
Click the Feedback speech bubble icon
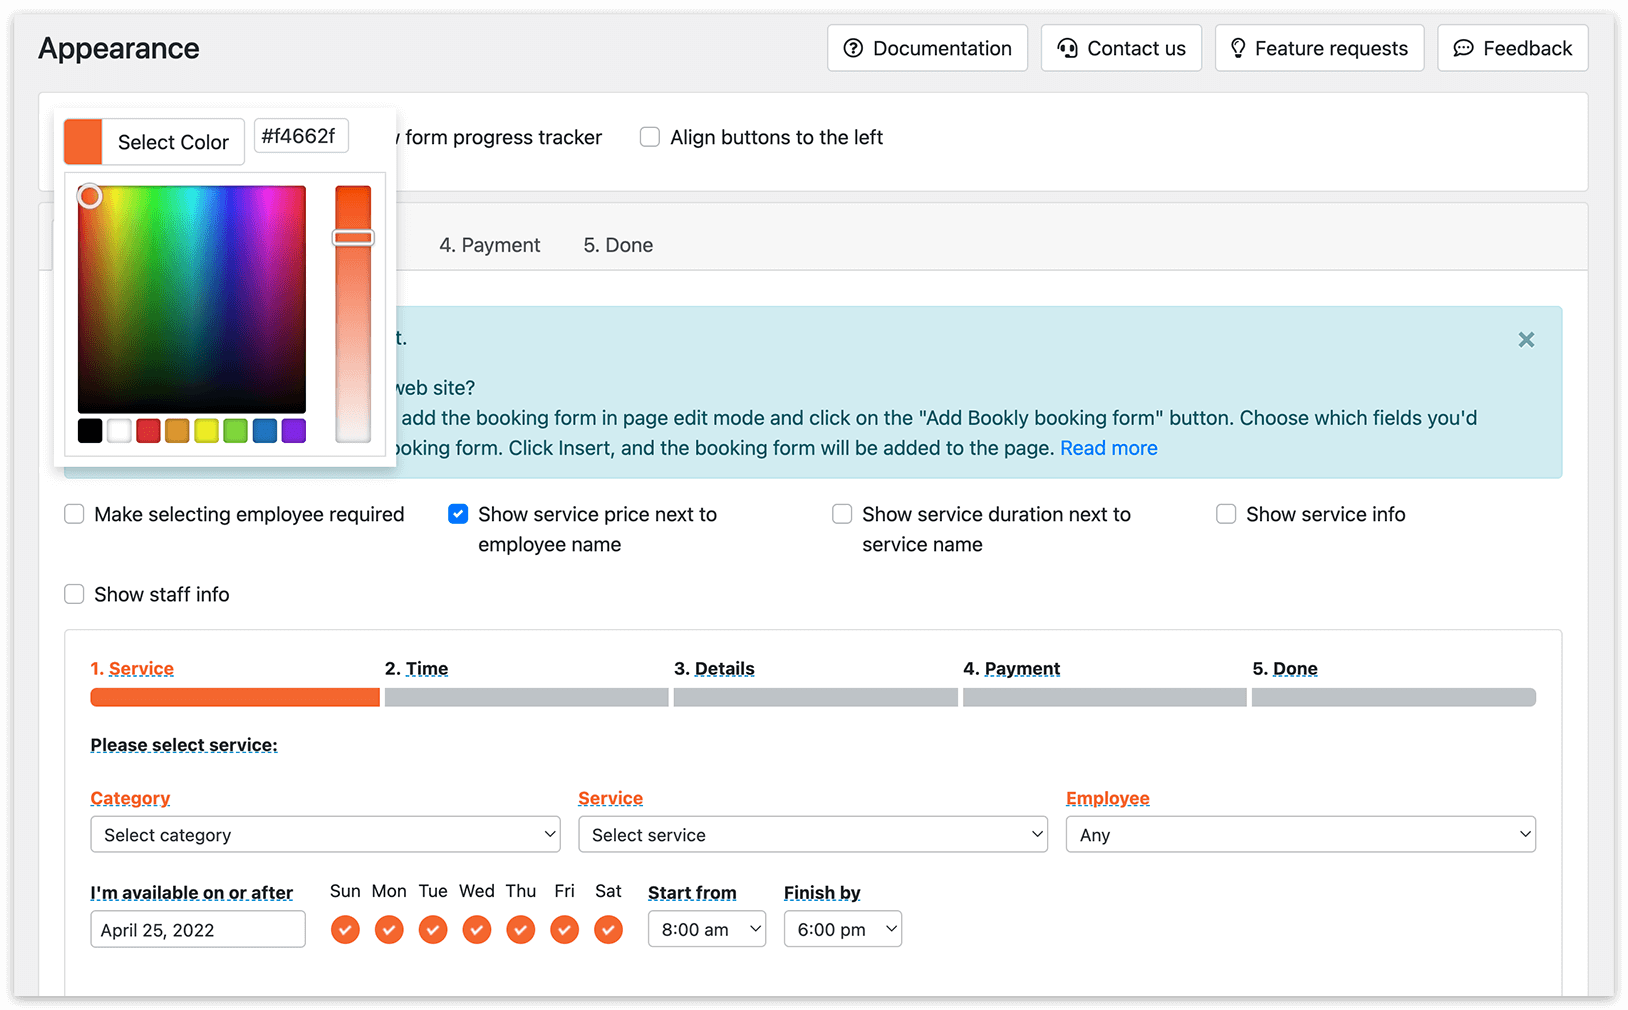click(1463, 48)
